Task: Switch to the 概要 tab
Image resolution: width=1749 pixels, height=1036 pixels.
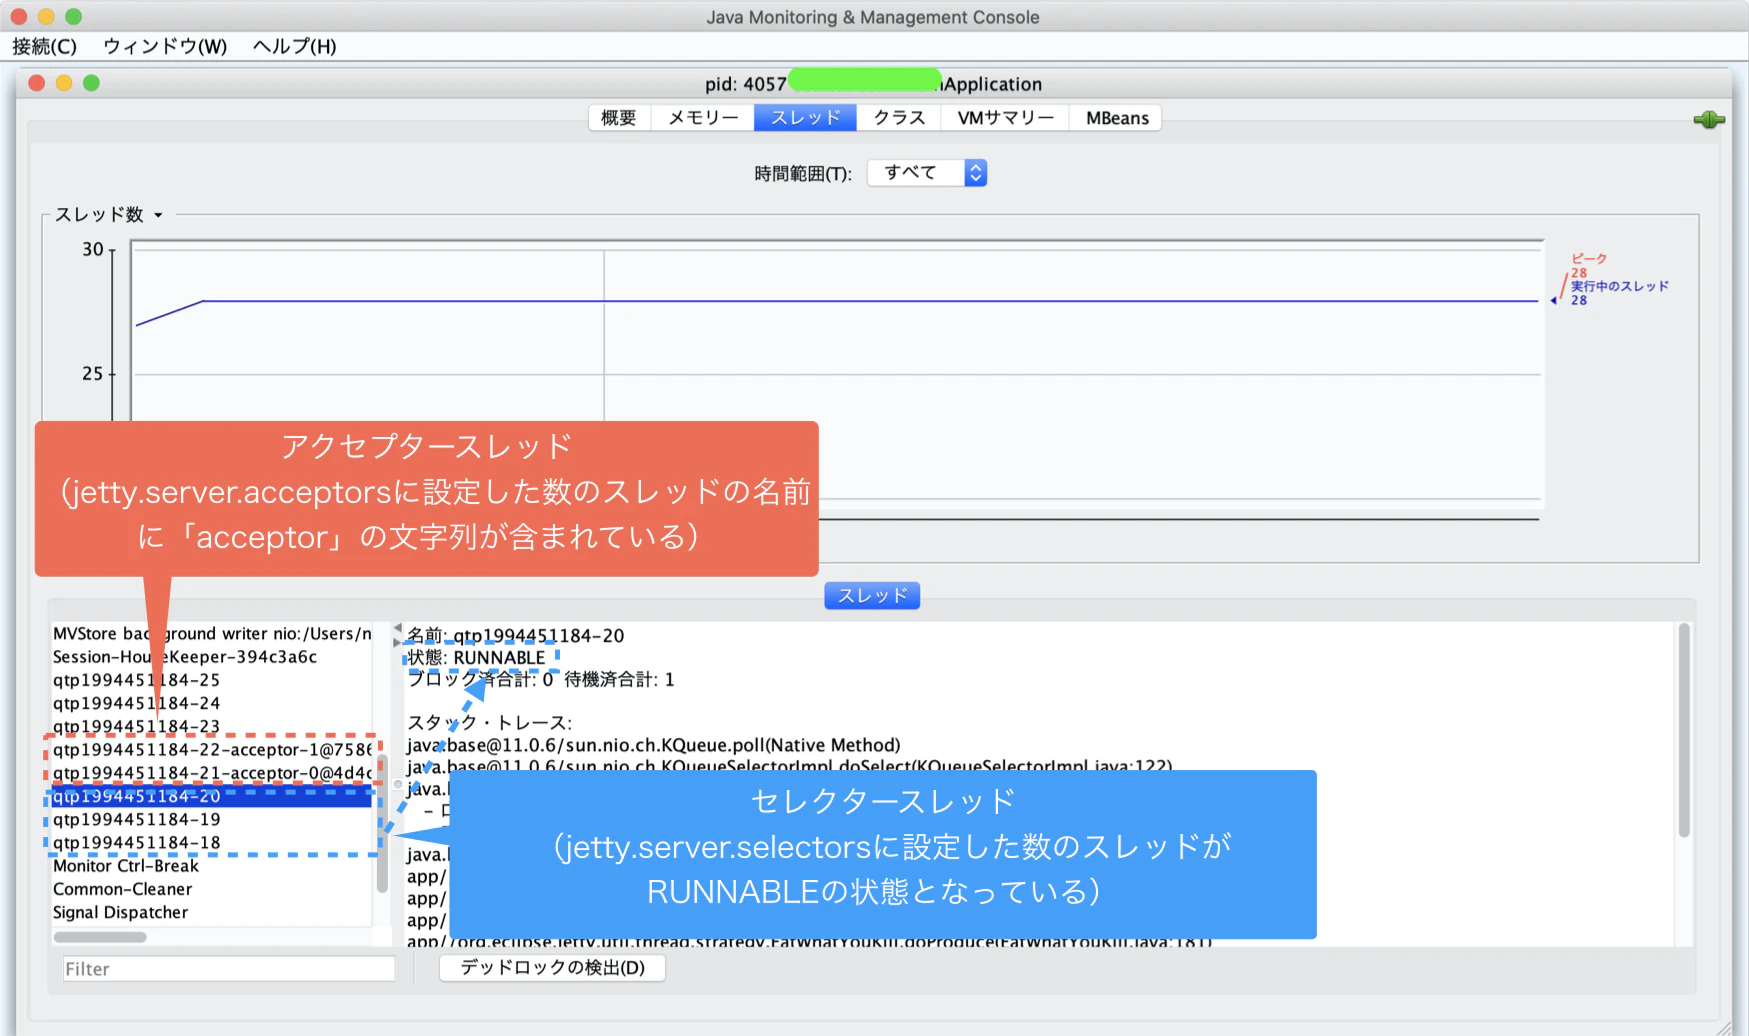Action: pyautogui.click(x=619, y=118)
